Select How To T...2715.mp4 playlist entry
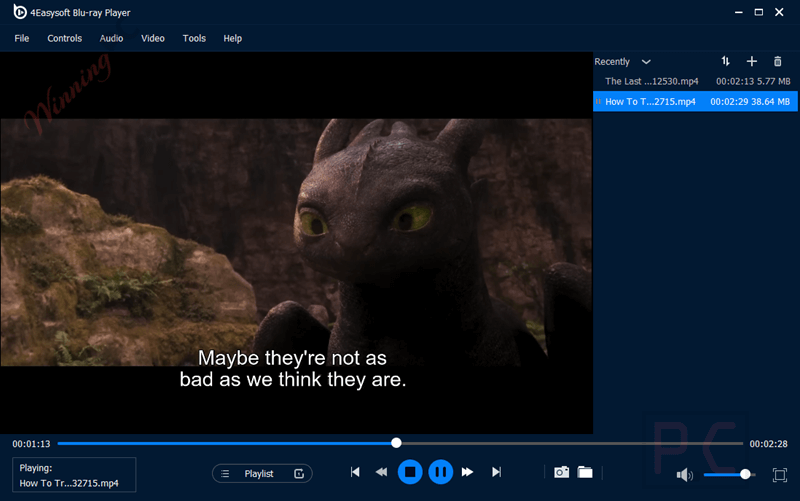The width and height of the screenshot is (800, 501). tap(695, 102)
